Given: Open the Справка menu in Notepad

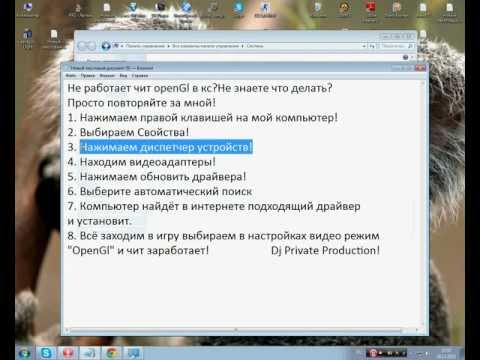Looking at the screenshot, I should tap(140, 76).
